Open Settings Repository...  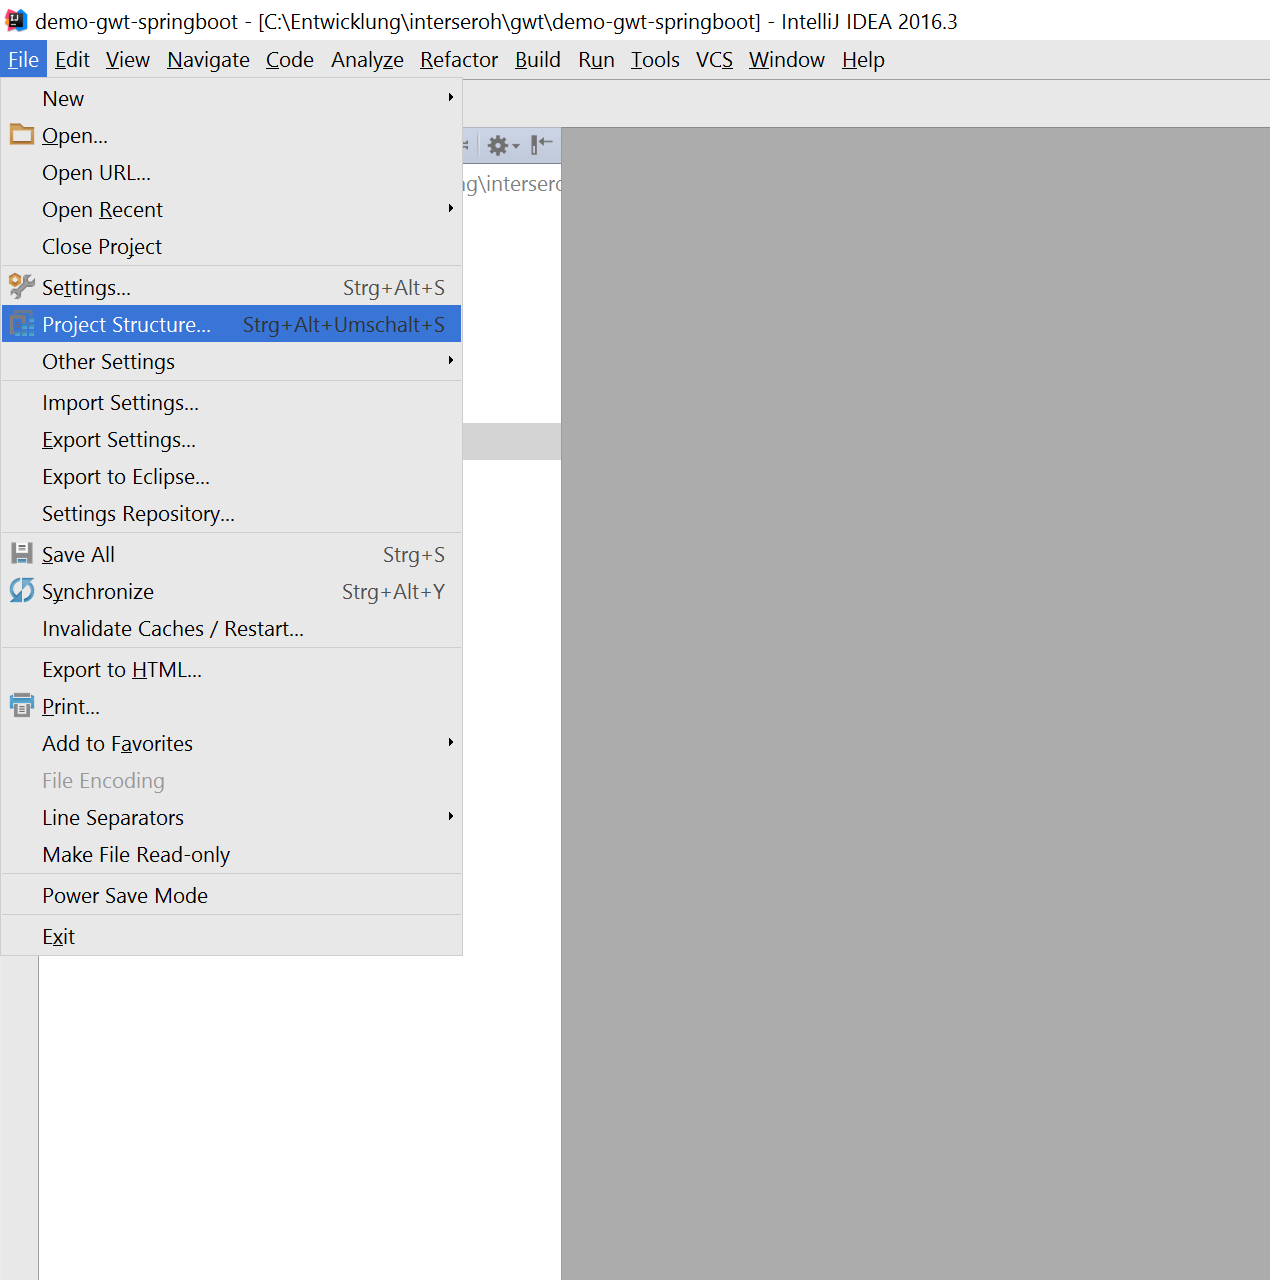tap(232, 513)
